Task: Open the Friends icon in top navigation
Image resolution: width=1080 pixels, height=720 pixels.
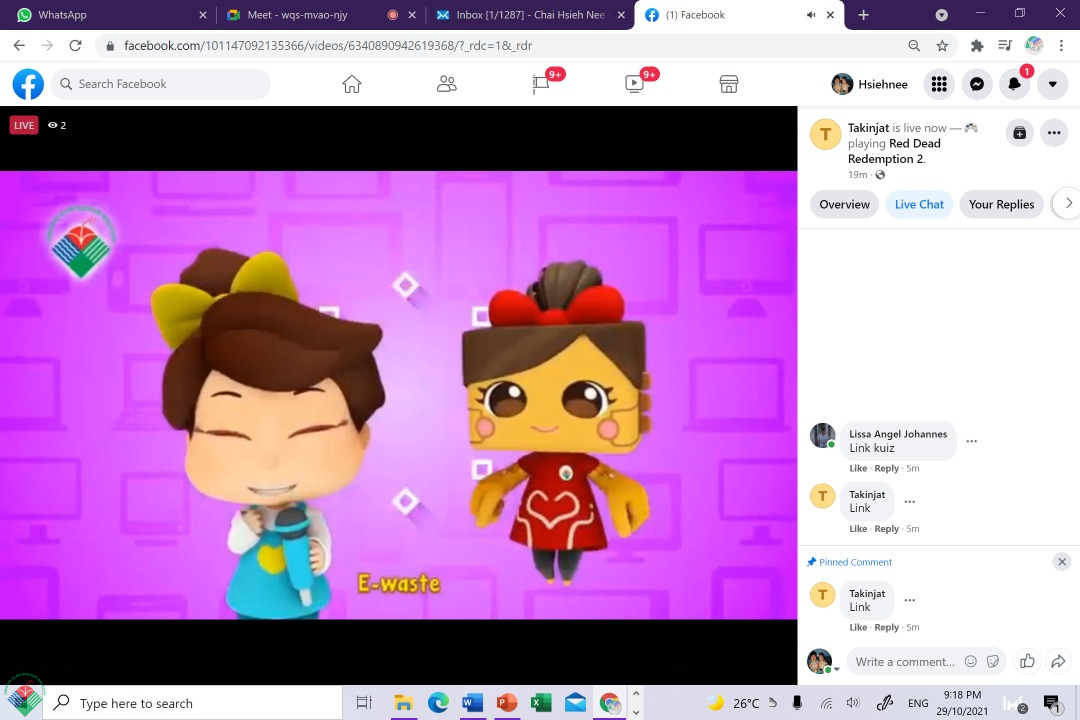Action: pyautogui.click(x=446, y=84)
